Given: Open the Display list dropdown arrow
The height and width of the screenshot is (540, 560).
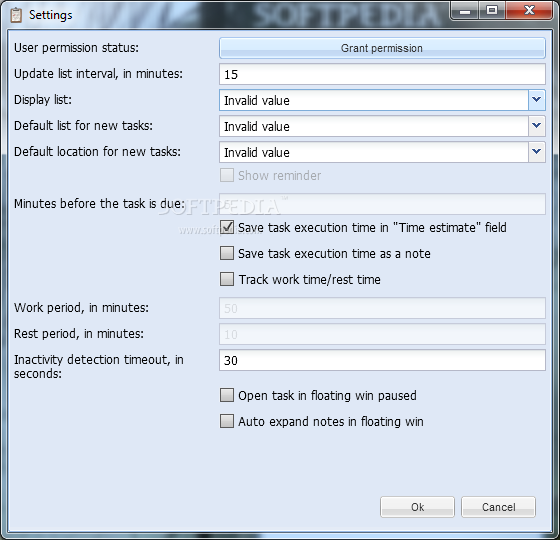Looking at the screenshot, I should [536, 100].
